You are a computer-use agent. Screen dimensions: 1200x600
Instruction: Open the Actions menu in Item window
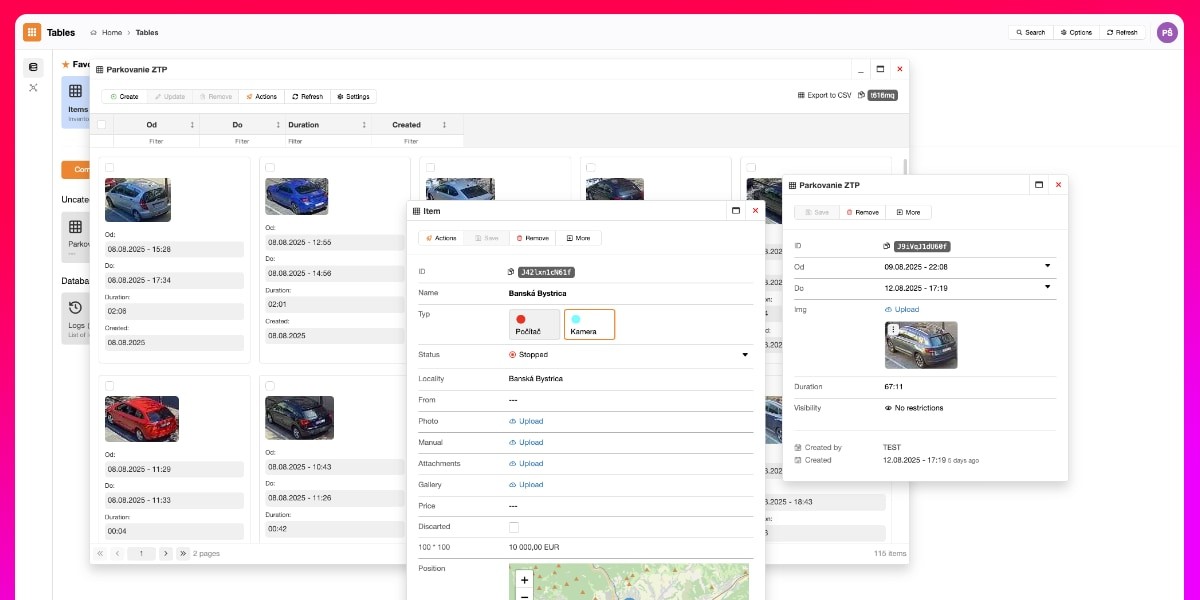[442, 238]
